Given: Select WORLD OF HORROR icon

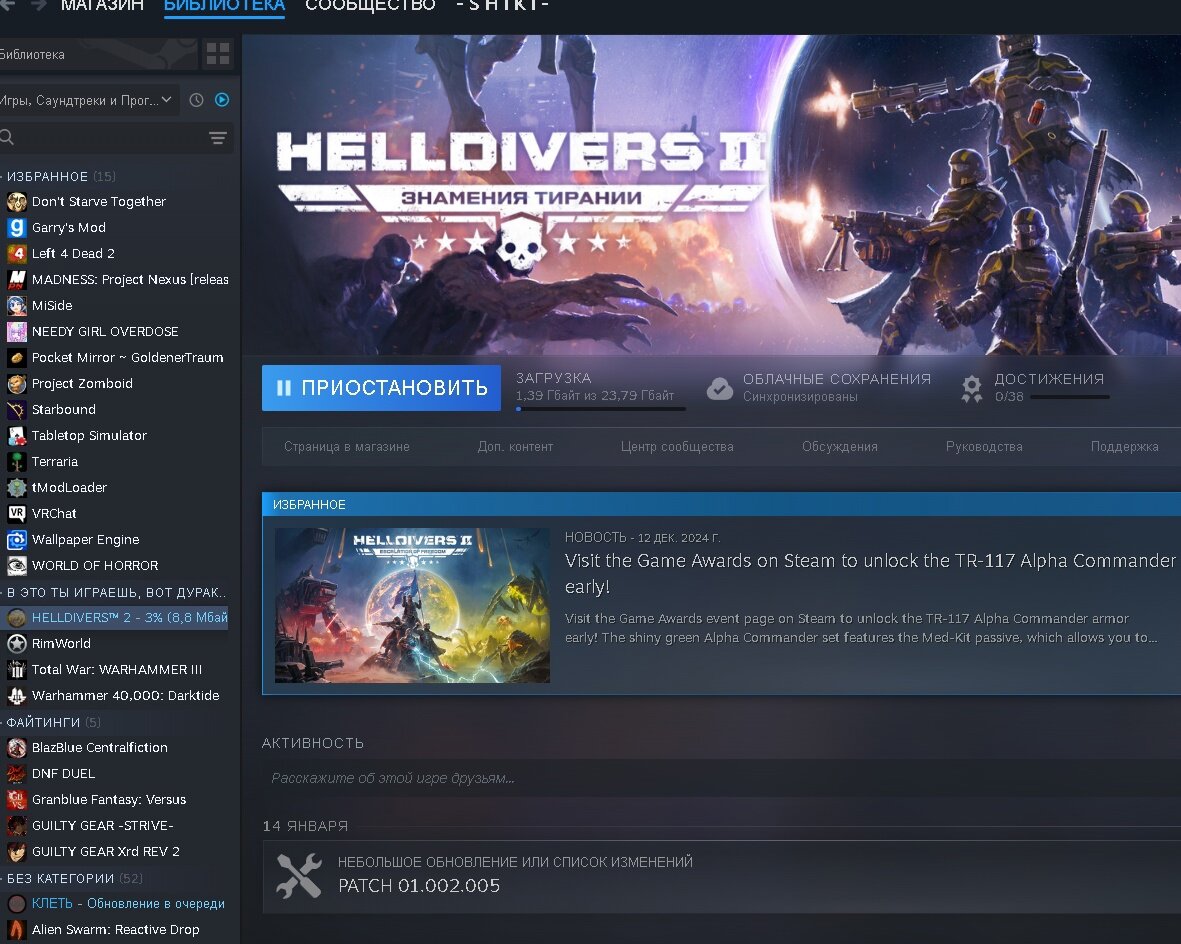Looking at the screenshot, I should pyautogui.click(x=17, y=565).
